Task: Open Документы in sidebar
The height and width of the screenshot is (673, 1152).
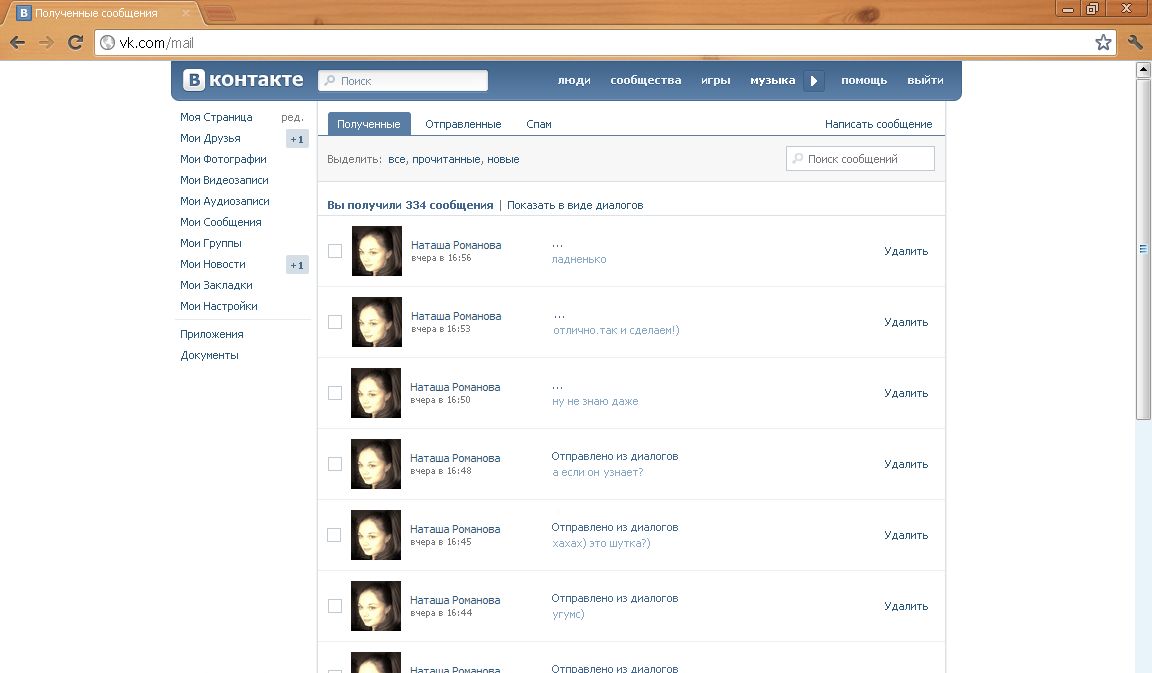Action: (x=209, y=355)
